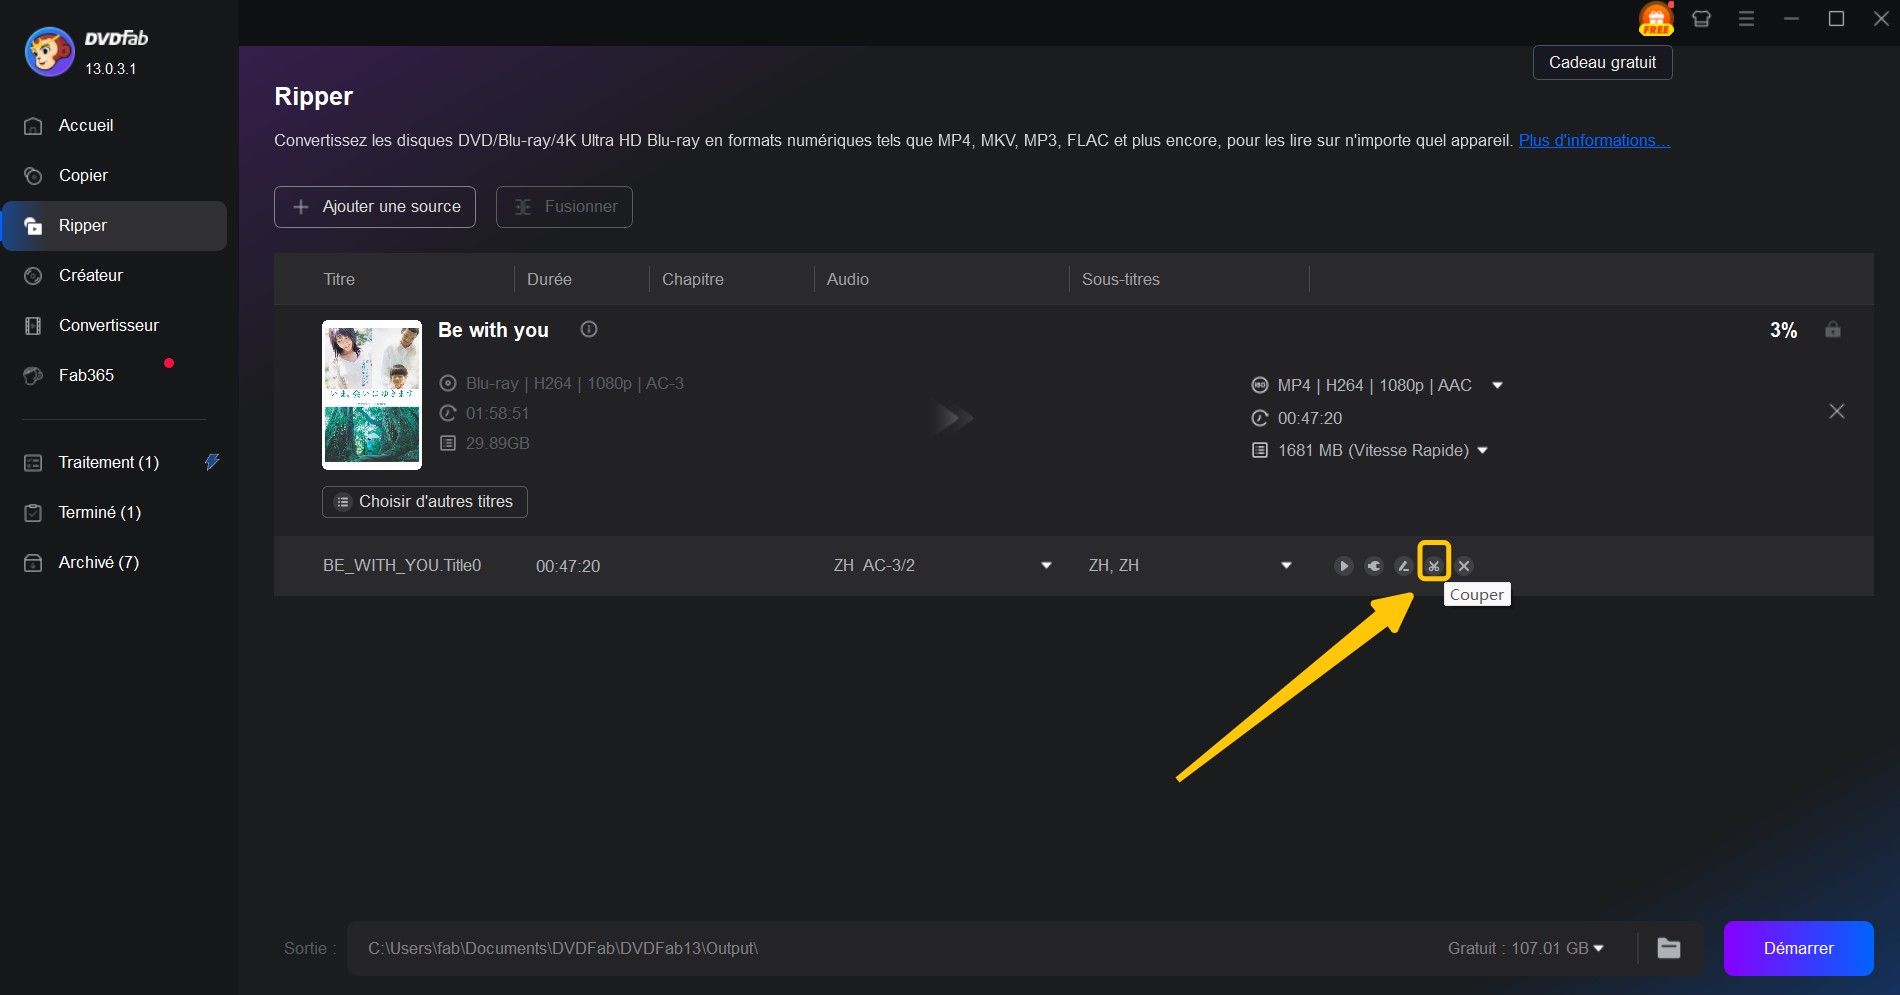Click the BE_WITH_YOU.Title0 title name
The image size is (1900, 995).
402,566
